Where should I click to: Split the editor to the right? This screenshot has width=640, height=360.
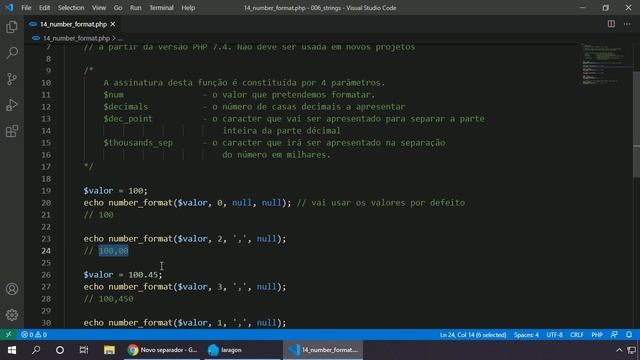point(611,24)
